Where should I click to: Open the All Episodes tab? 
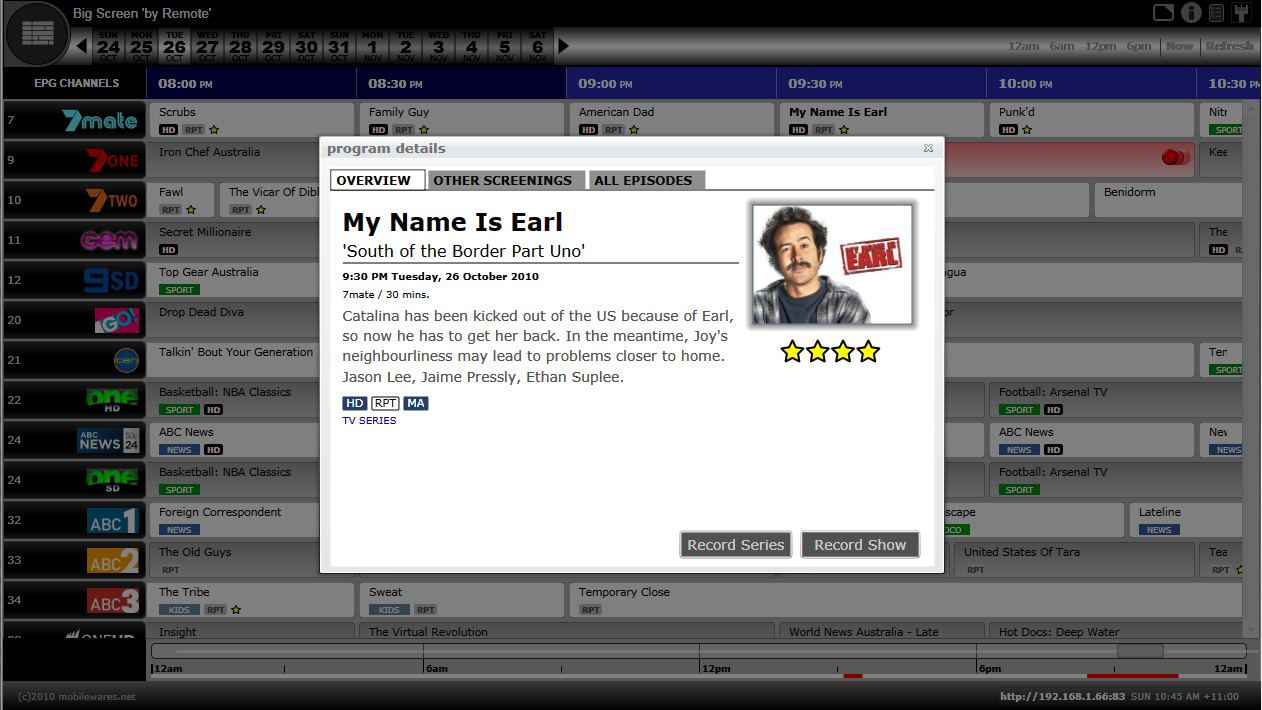click(x=647, y=180)
